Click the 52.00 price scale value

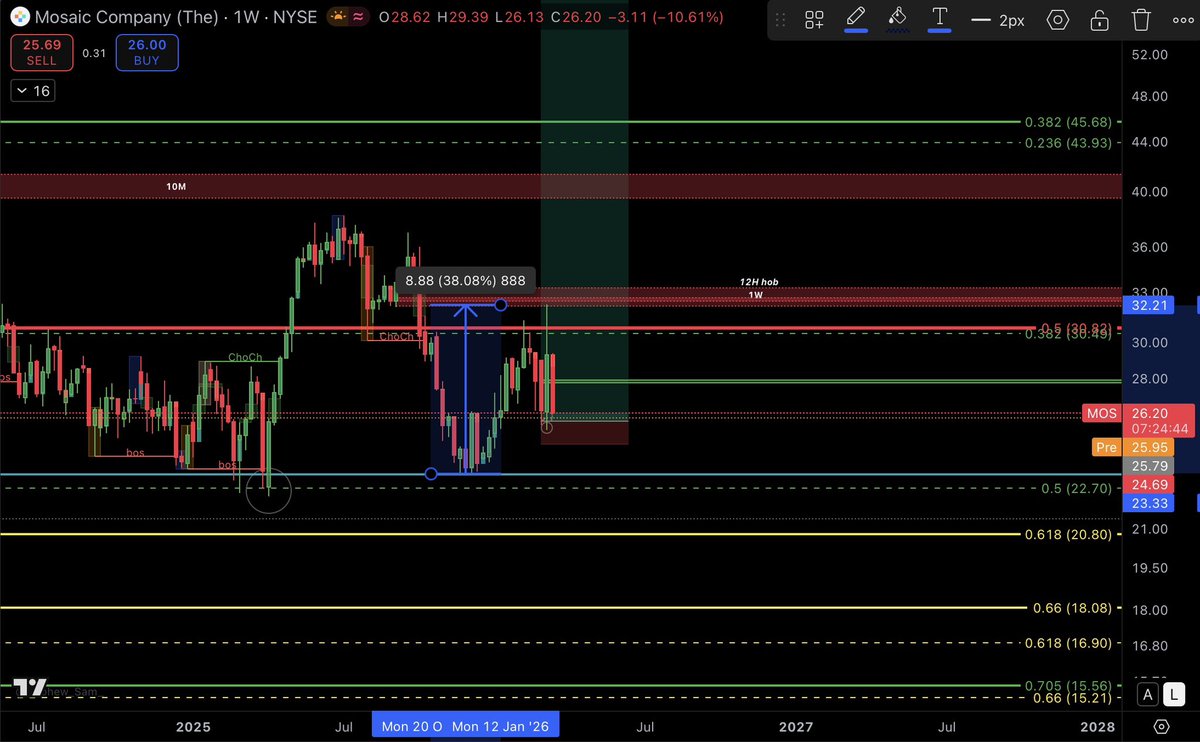point(1148,54)
